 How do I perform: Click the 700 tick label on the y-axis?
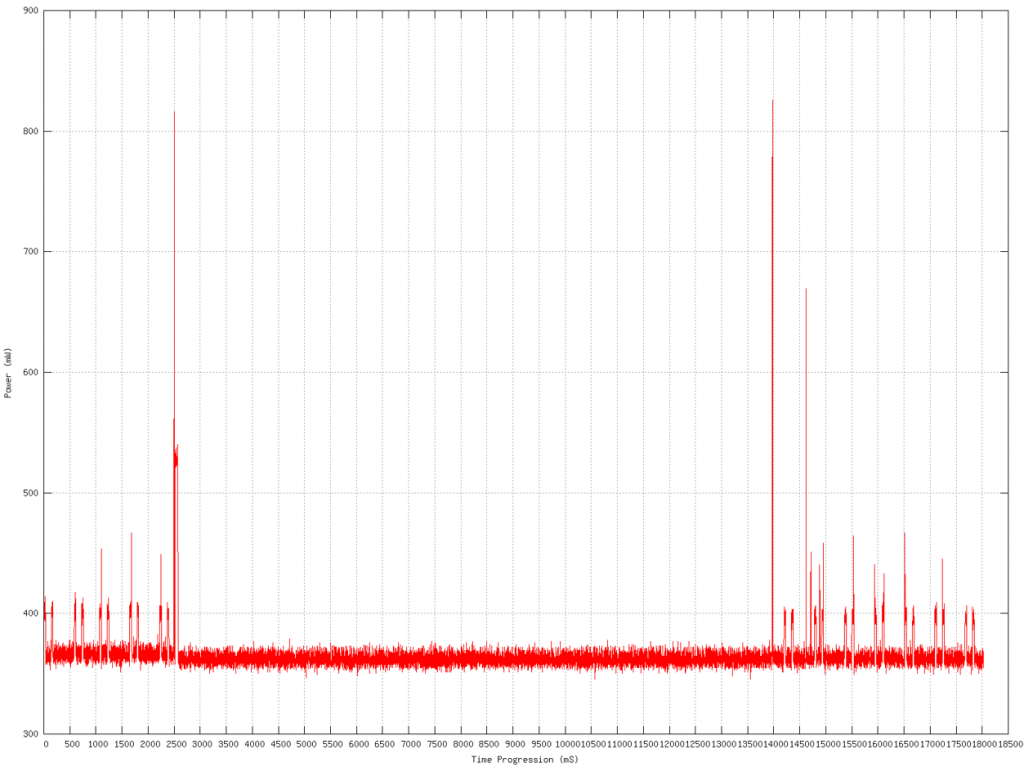click(x=30, y=252)
